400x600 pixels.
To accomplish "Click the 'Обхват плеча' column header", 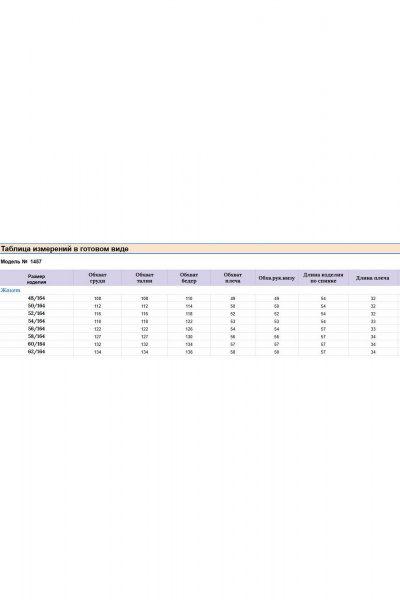I will coord(233,278).
